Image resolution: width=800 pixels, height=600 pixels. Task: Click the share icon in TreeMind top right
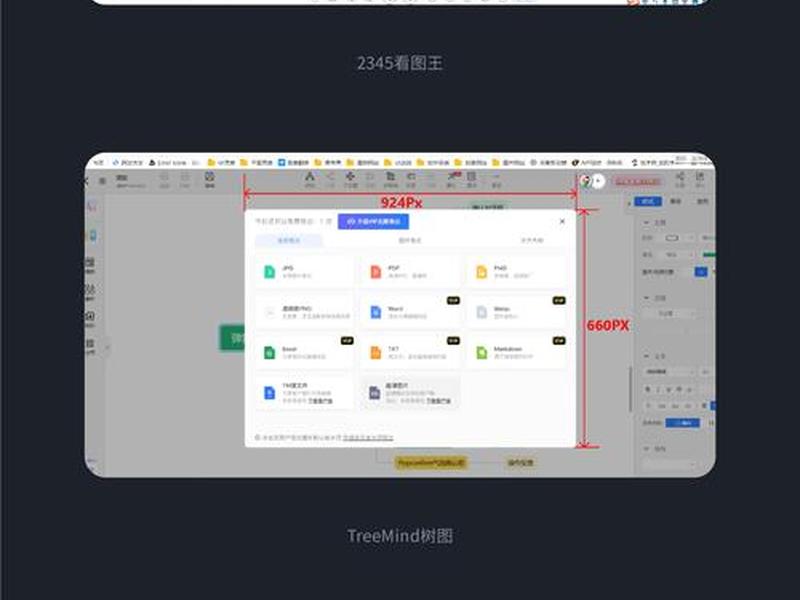(x=680, y=179)
